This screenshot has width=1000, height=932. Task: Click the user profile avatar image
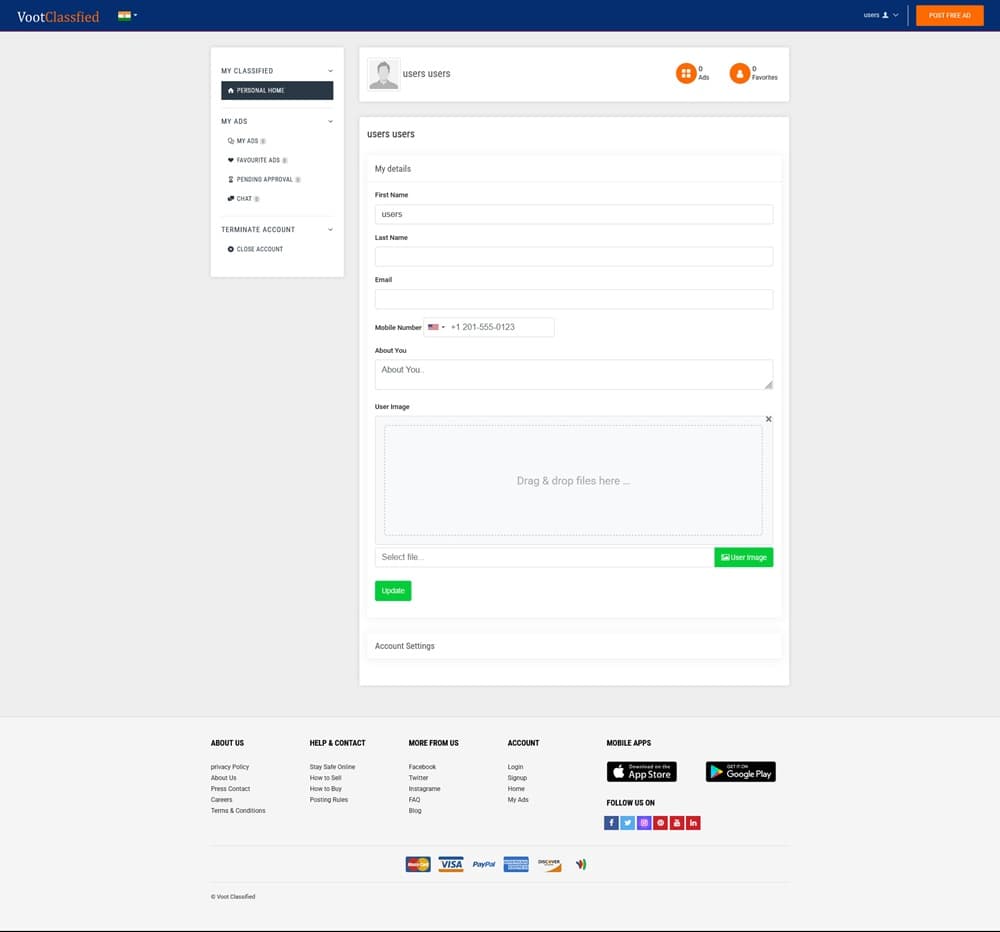click(383, 74)
